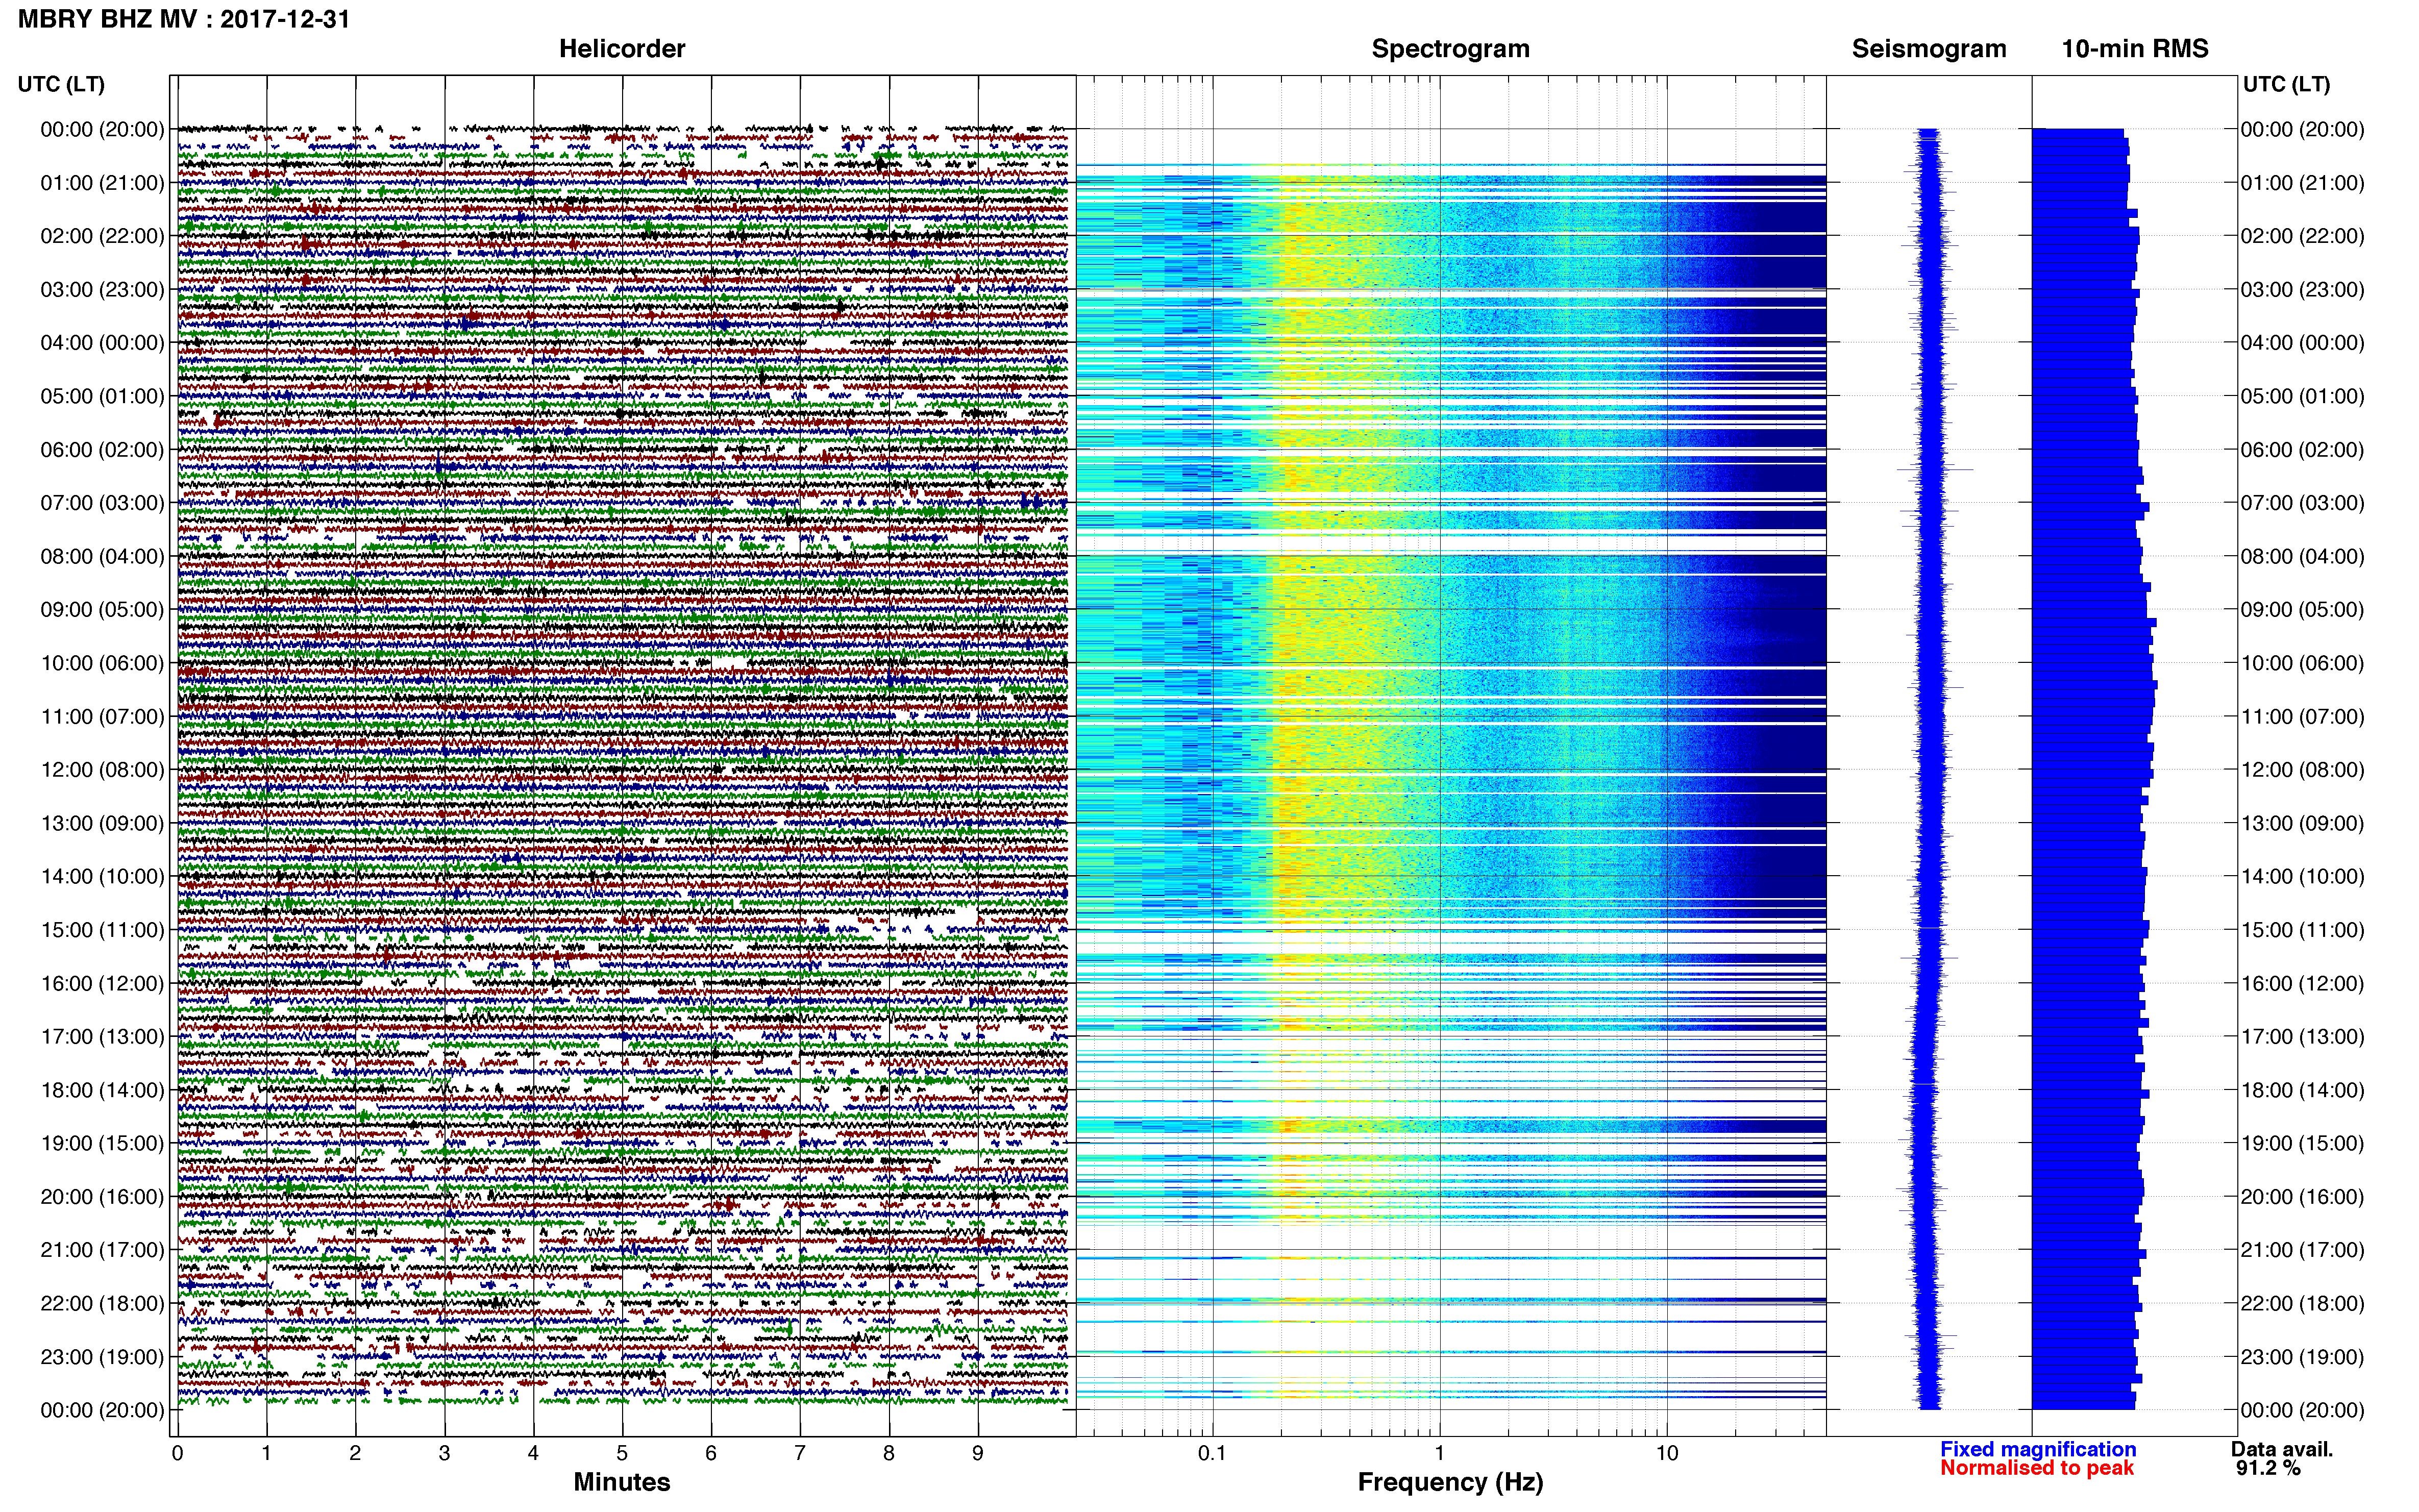Click the '7' tick on Minutes axis
This screenshot has height=1512, width=2419.
[800, 1454]
